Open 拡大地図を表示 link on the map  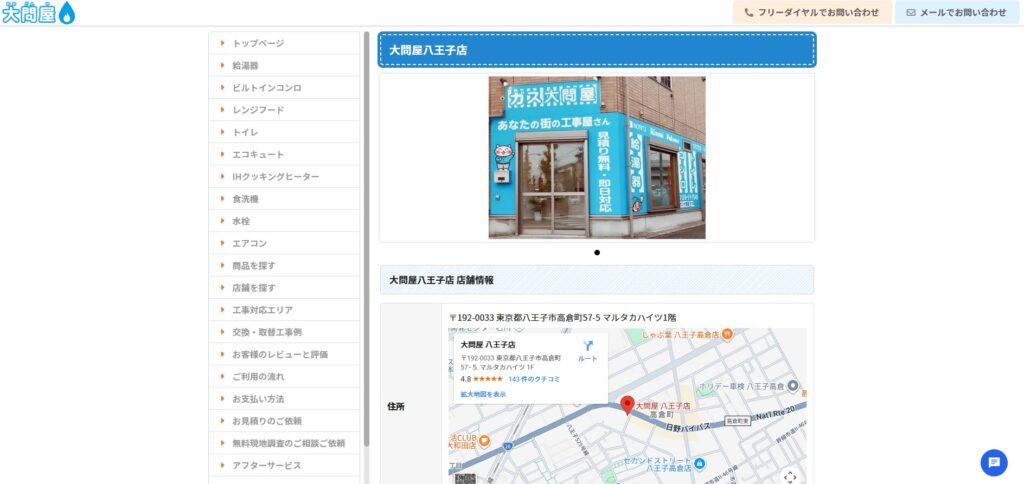(483, 394)
